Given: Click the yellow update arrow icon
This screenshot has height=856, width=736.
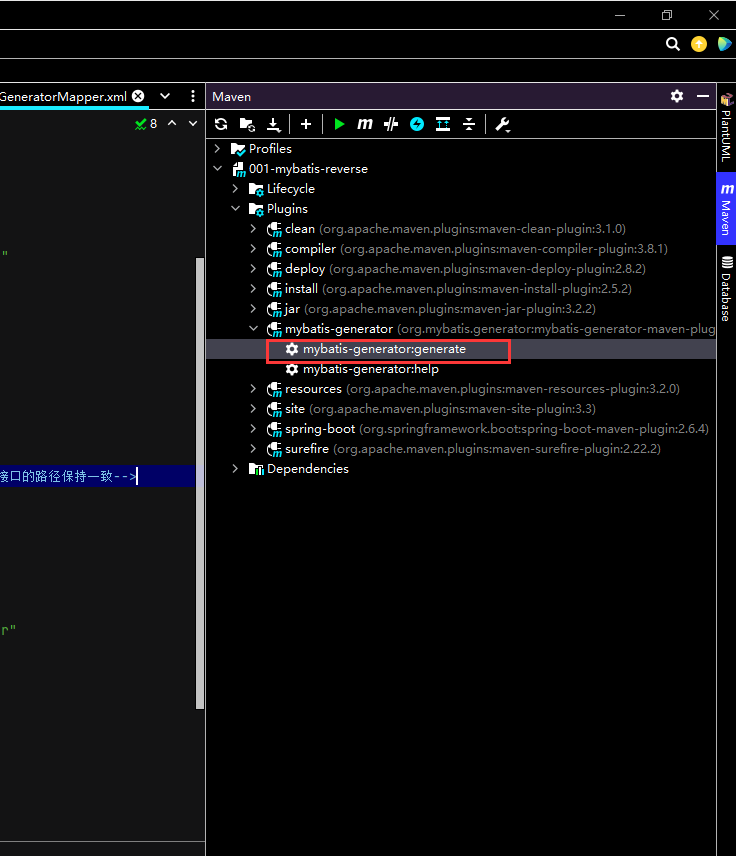Looking at the screenshot, I should [x=699, y=44].
